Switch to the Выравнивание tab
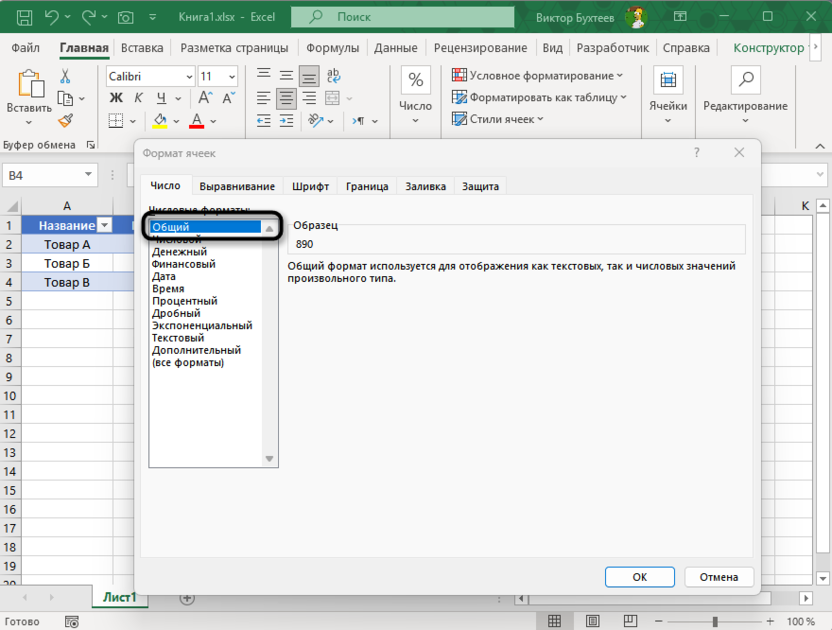The width and height of the screenshot is (832, 630). pos(237,186)
